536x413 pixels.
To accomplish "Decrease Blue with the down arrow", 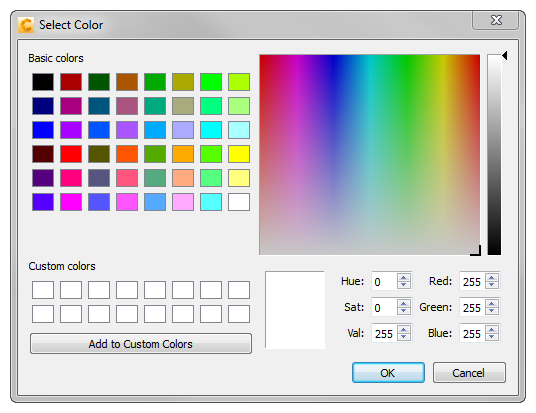I will [x=492, y=337].
